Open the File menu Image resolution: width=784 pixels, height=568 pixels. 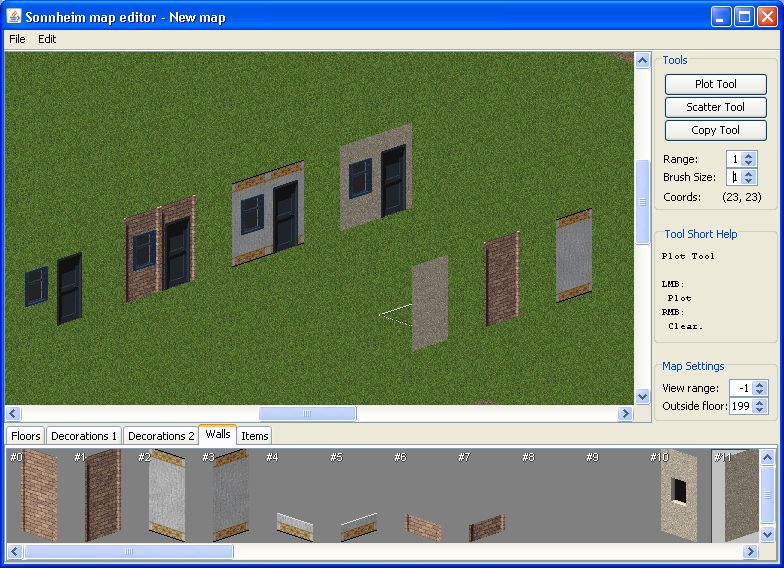point(17,39)
